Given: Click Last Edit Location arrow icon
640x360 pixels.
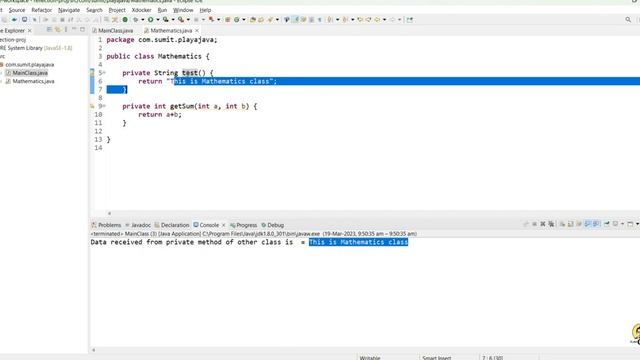Looking at the screenshot, I should tap(360, 20).
